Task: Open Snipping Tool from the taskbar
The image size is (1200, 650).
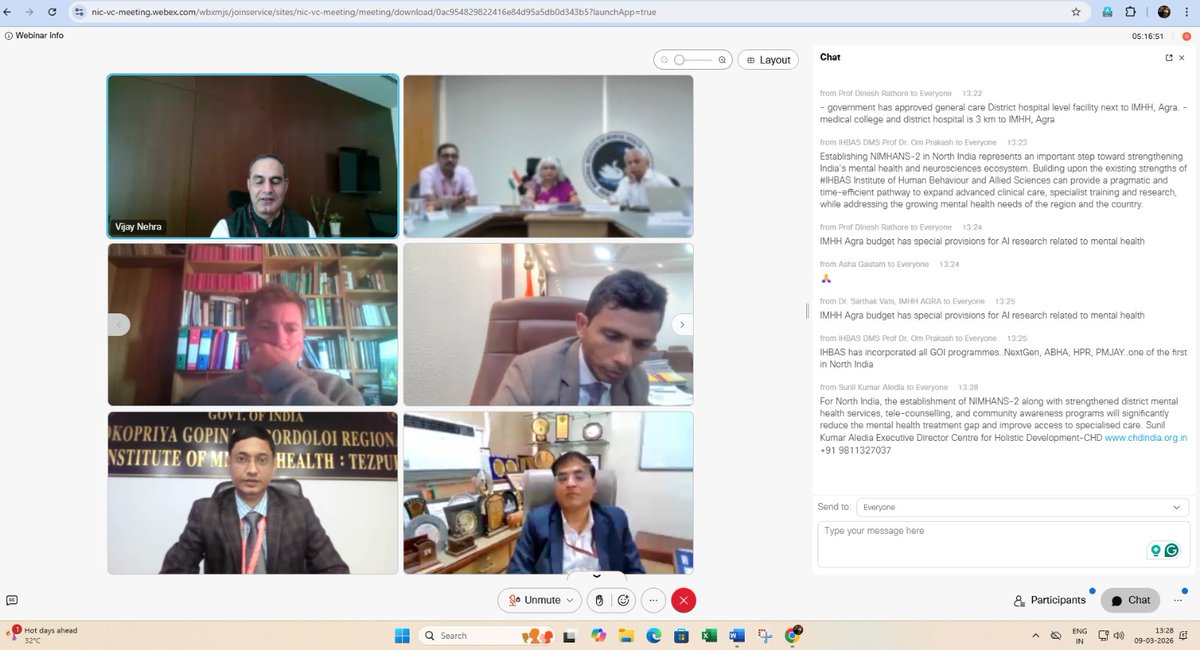Action: (765, 635)
